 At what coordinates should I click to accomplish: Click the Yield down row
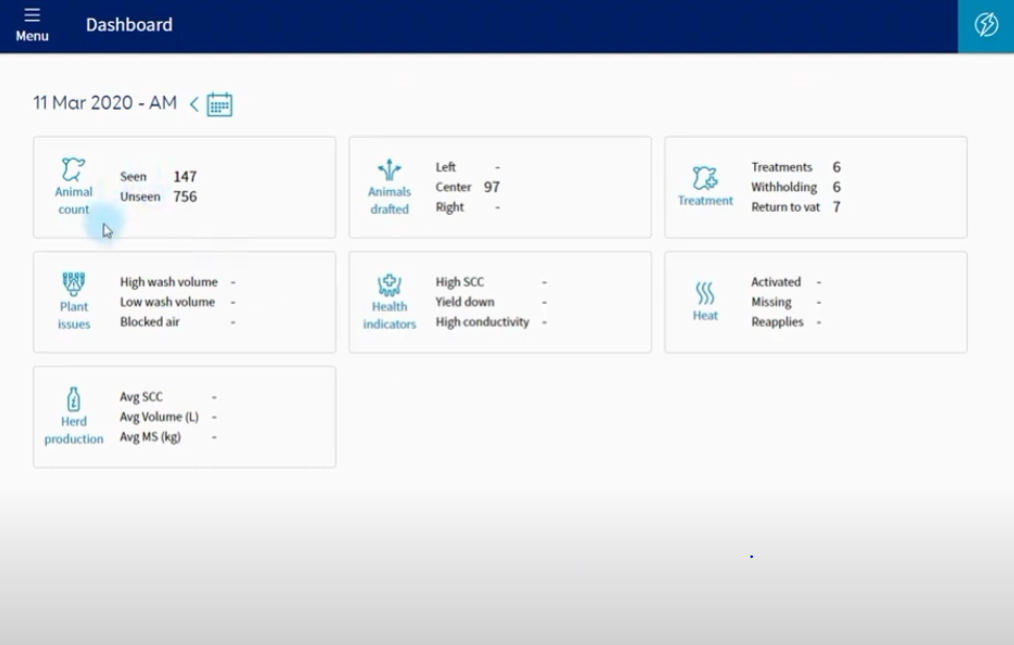click(x=491, y=302)
